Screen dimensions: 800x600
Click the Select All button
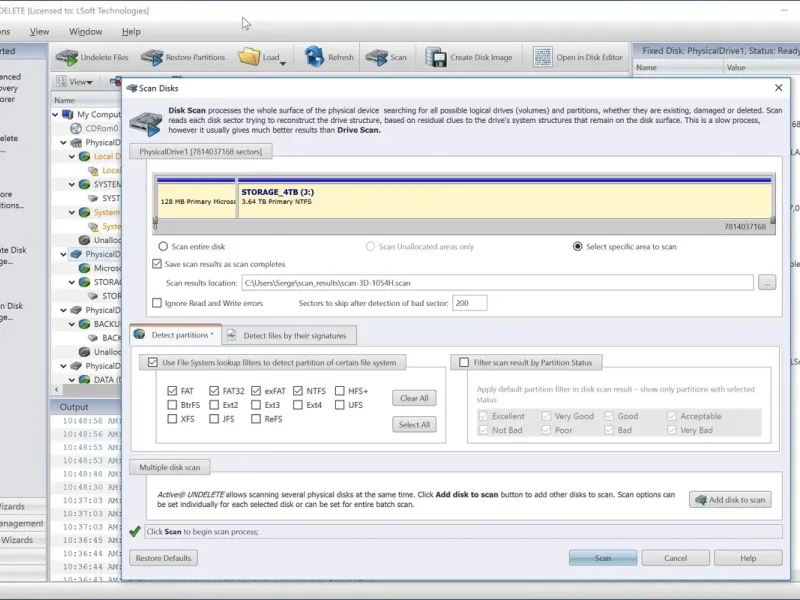click(x=414, y=424)
